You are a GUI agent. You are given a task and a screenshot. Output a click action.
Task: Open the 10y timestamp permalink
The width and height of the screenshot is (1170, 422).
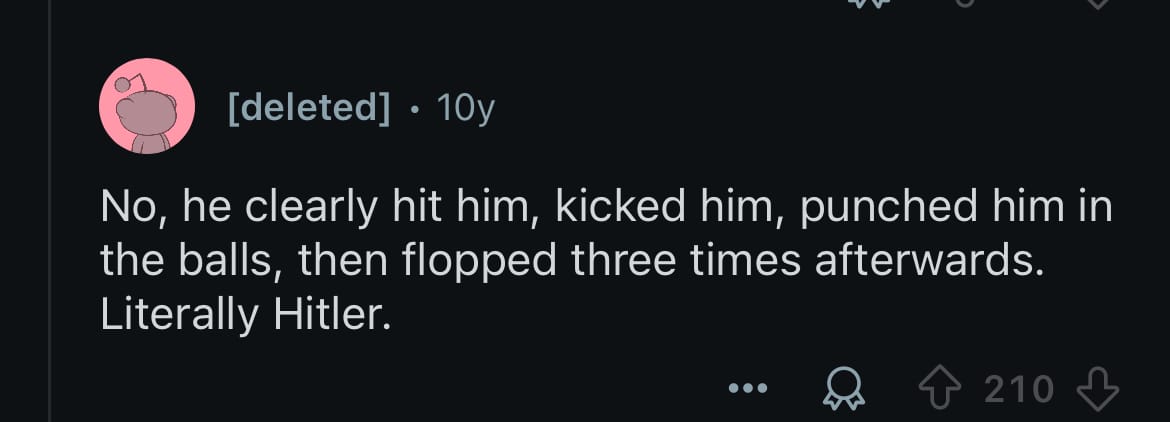[x=465, y=107]
